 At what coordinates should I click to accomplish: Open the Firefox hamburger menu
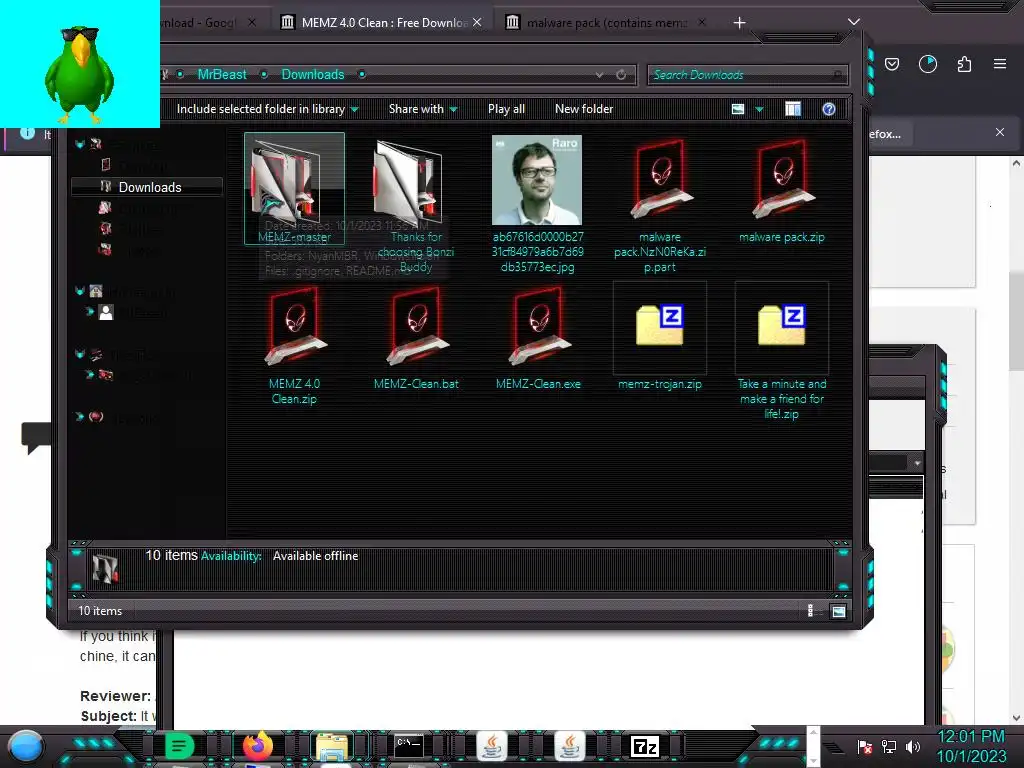tap(1000, 64)
